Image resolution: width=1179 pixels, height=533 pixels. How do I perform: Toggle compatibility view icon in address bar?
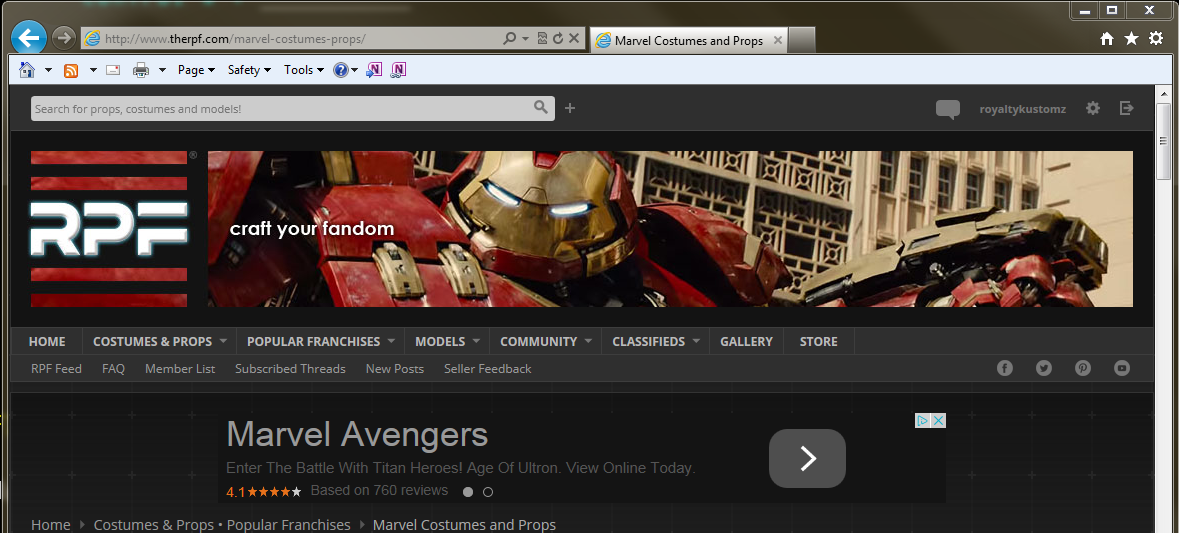[542, 38]
